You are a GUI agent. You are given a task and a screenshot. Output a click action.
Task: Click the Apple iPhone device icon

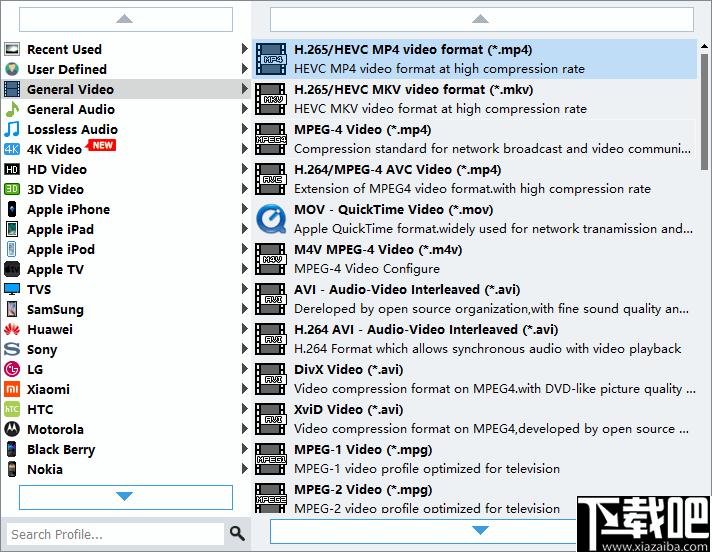pyautogui.click(x=12, y=209)
